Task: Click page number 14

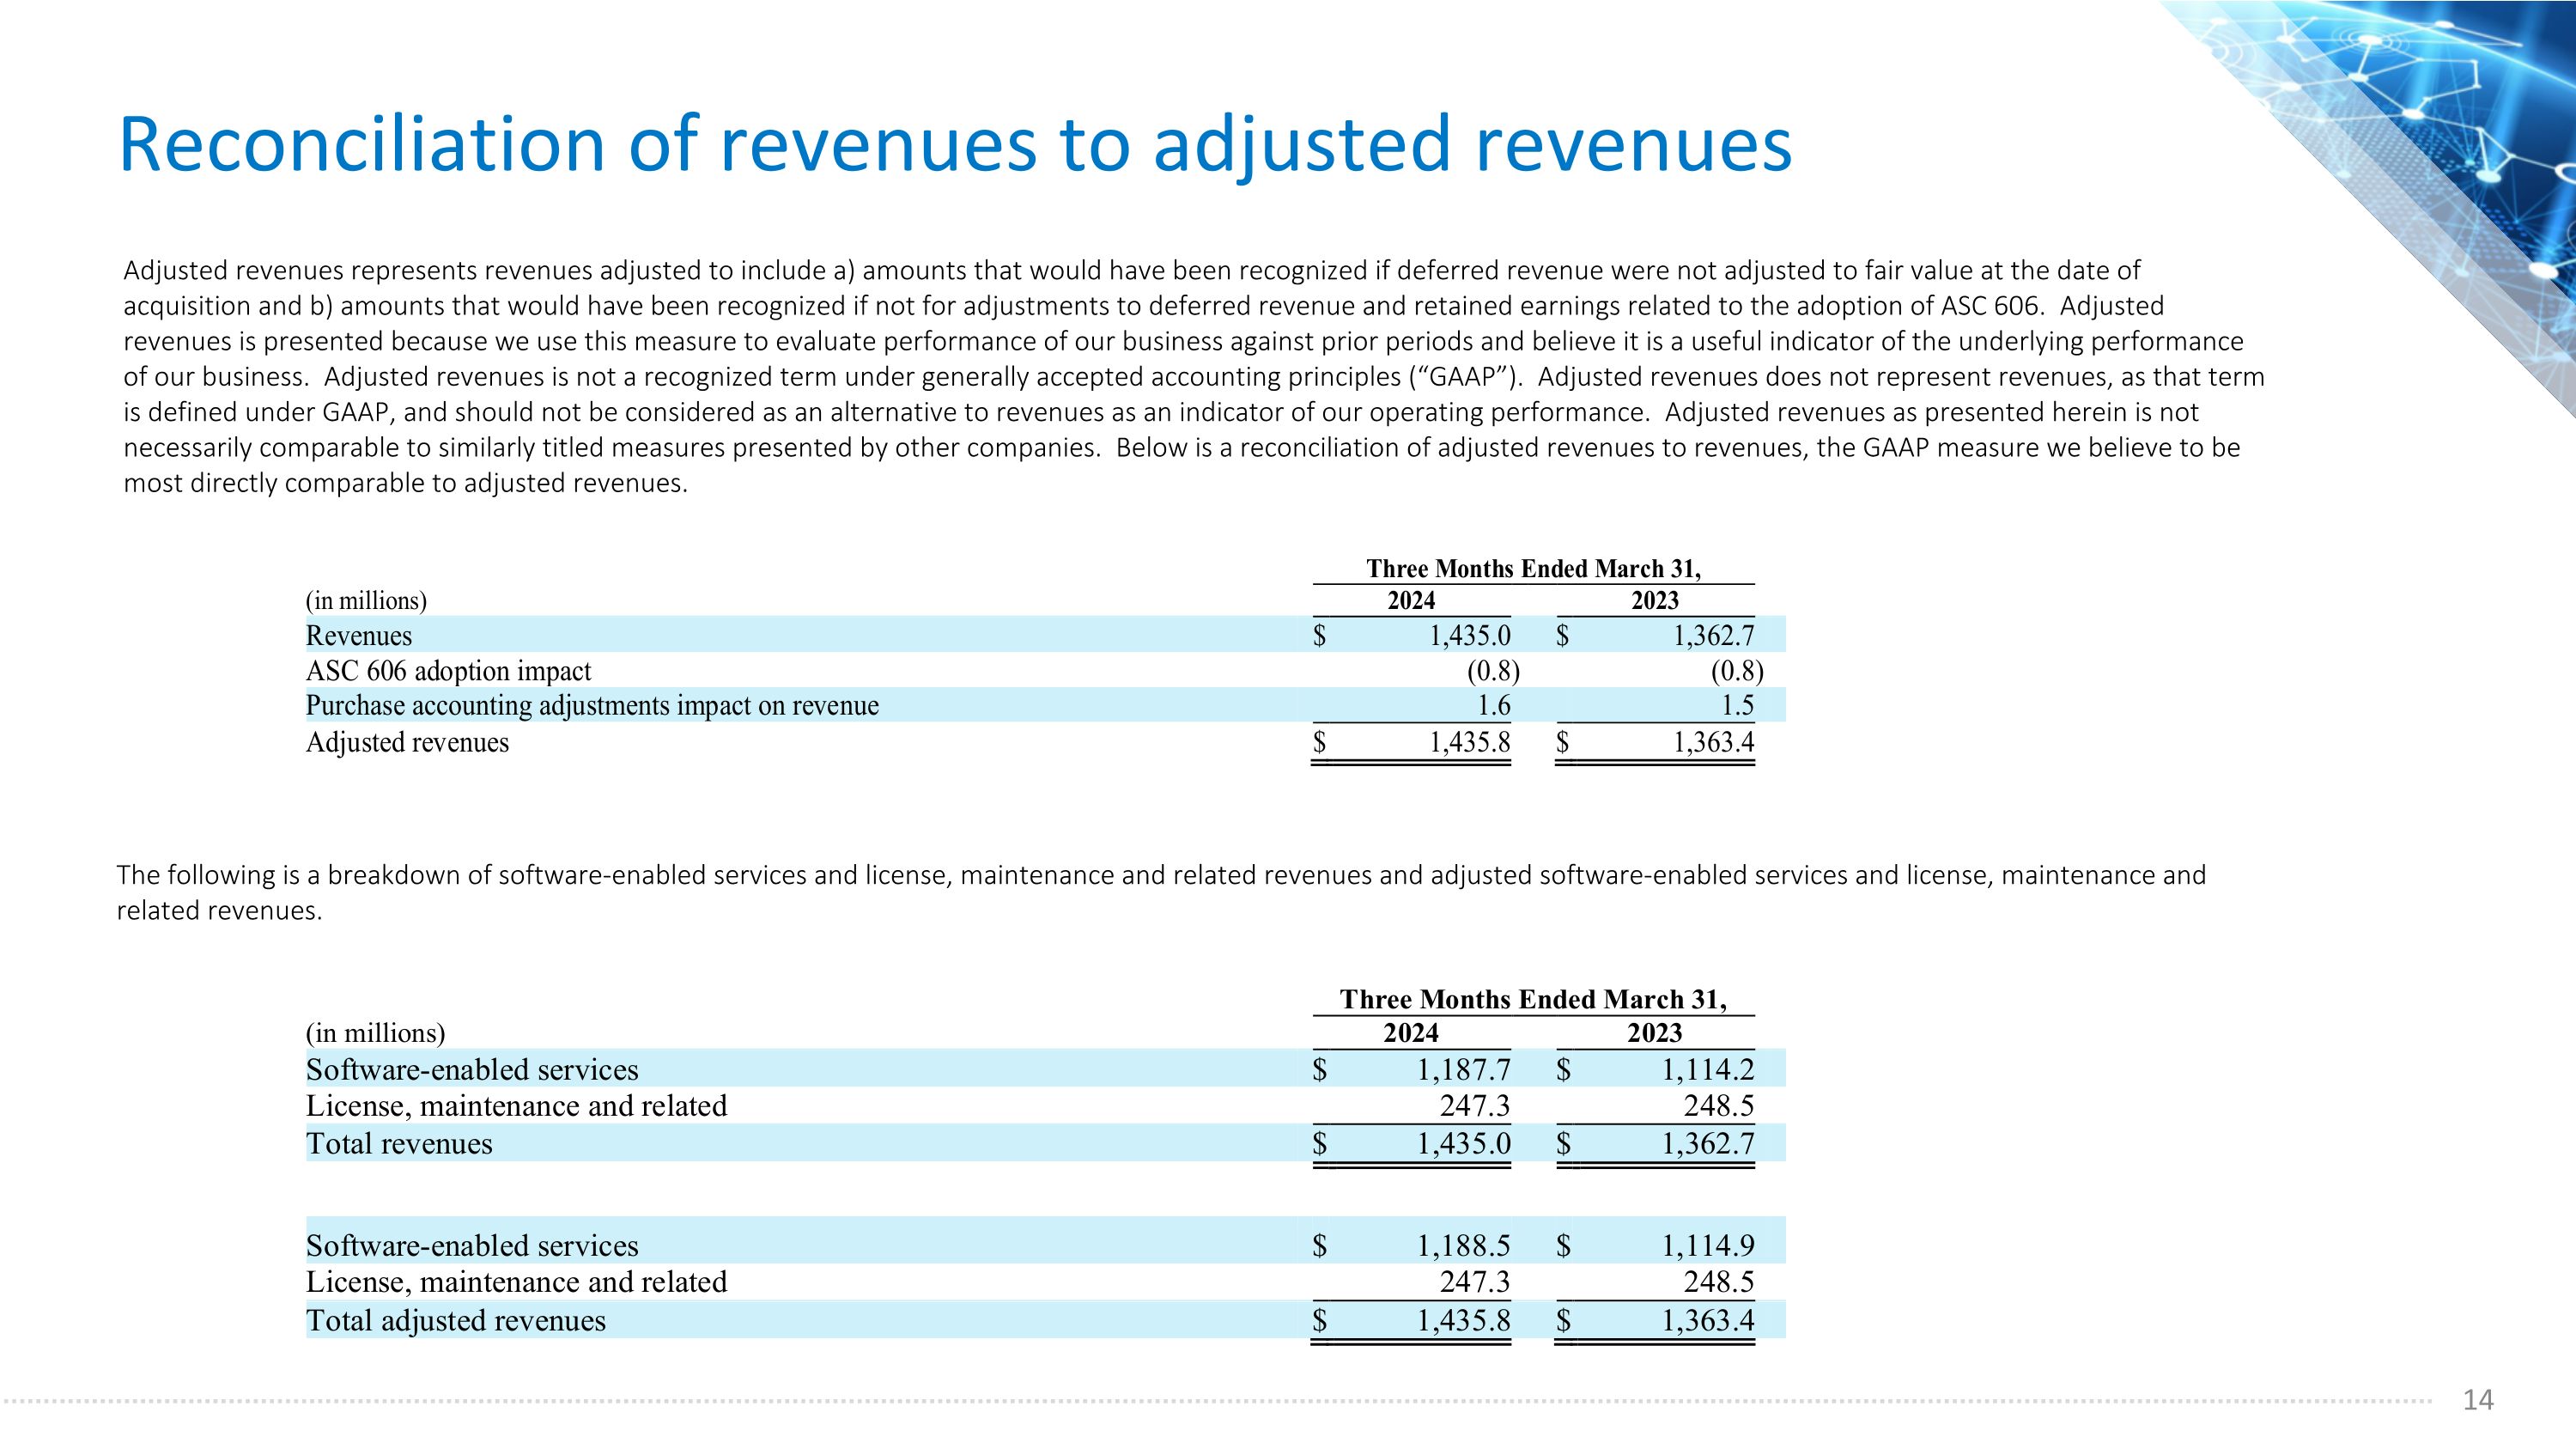Action: click(x=2477, y=1400)
